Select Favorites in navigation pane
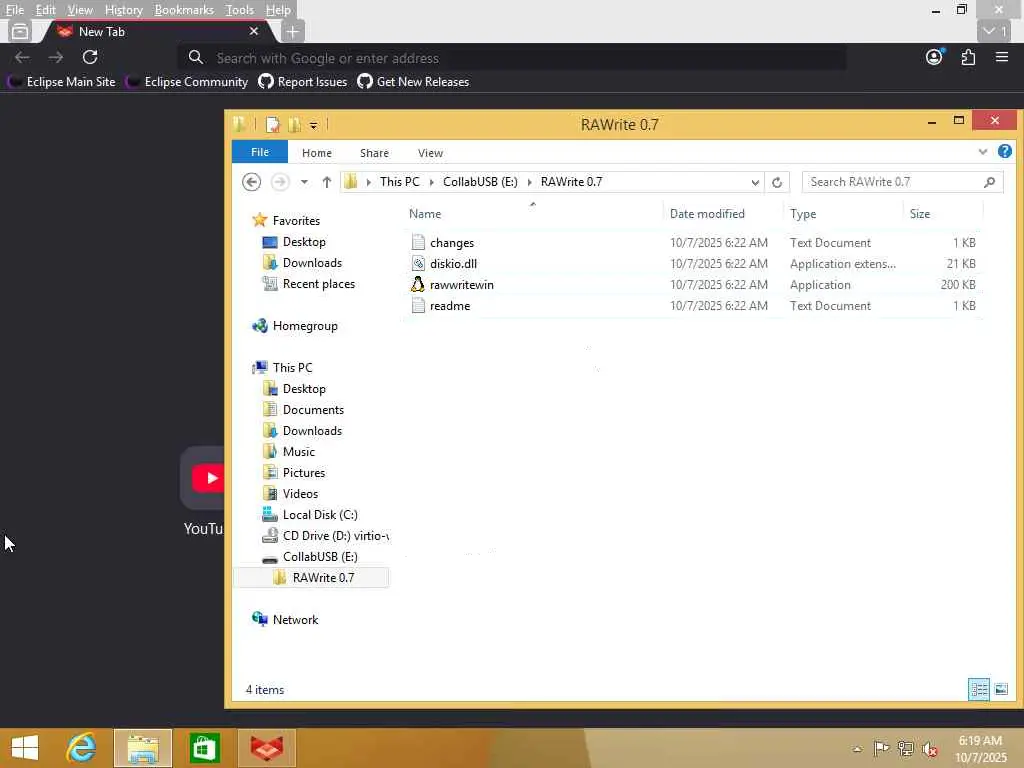The width and height of the screenshot is (1024, 768). click(286, 221)
